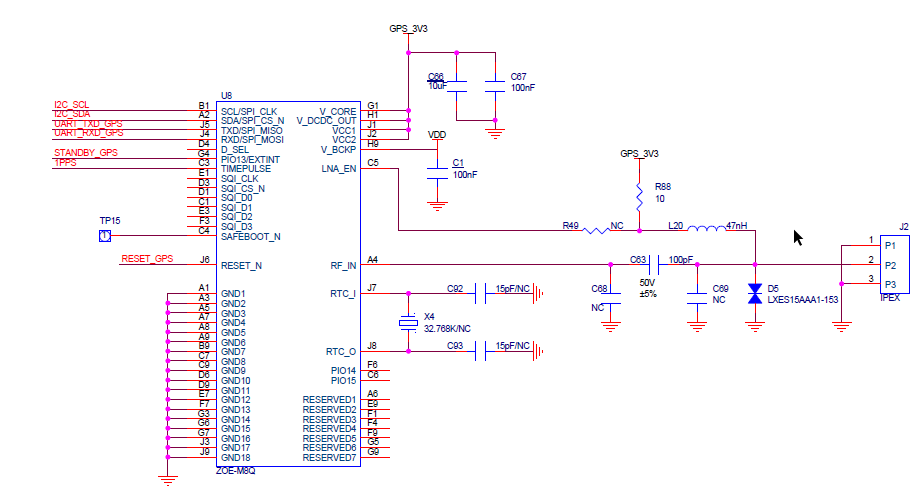
Task: Select the I2C_SCL net label
Action: pyautogui.click(x=71, y=105)
